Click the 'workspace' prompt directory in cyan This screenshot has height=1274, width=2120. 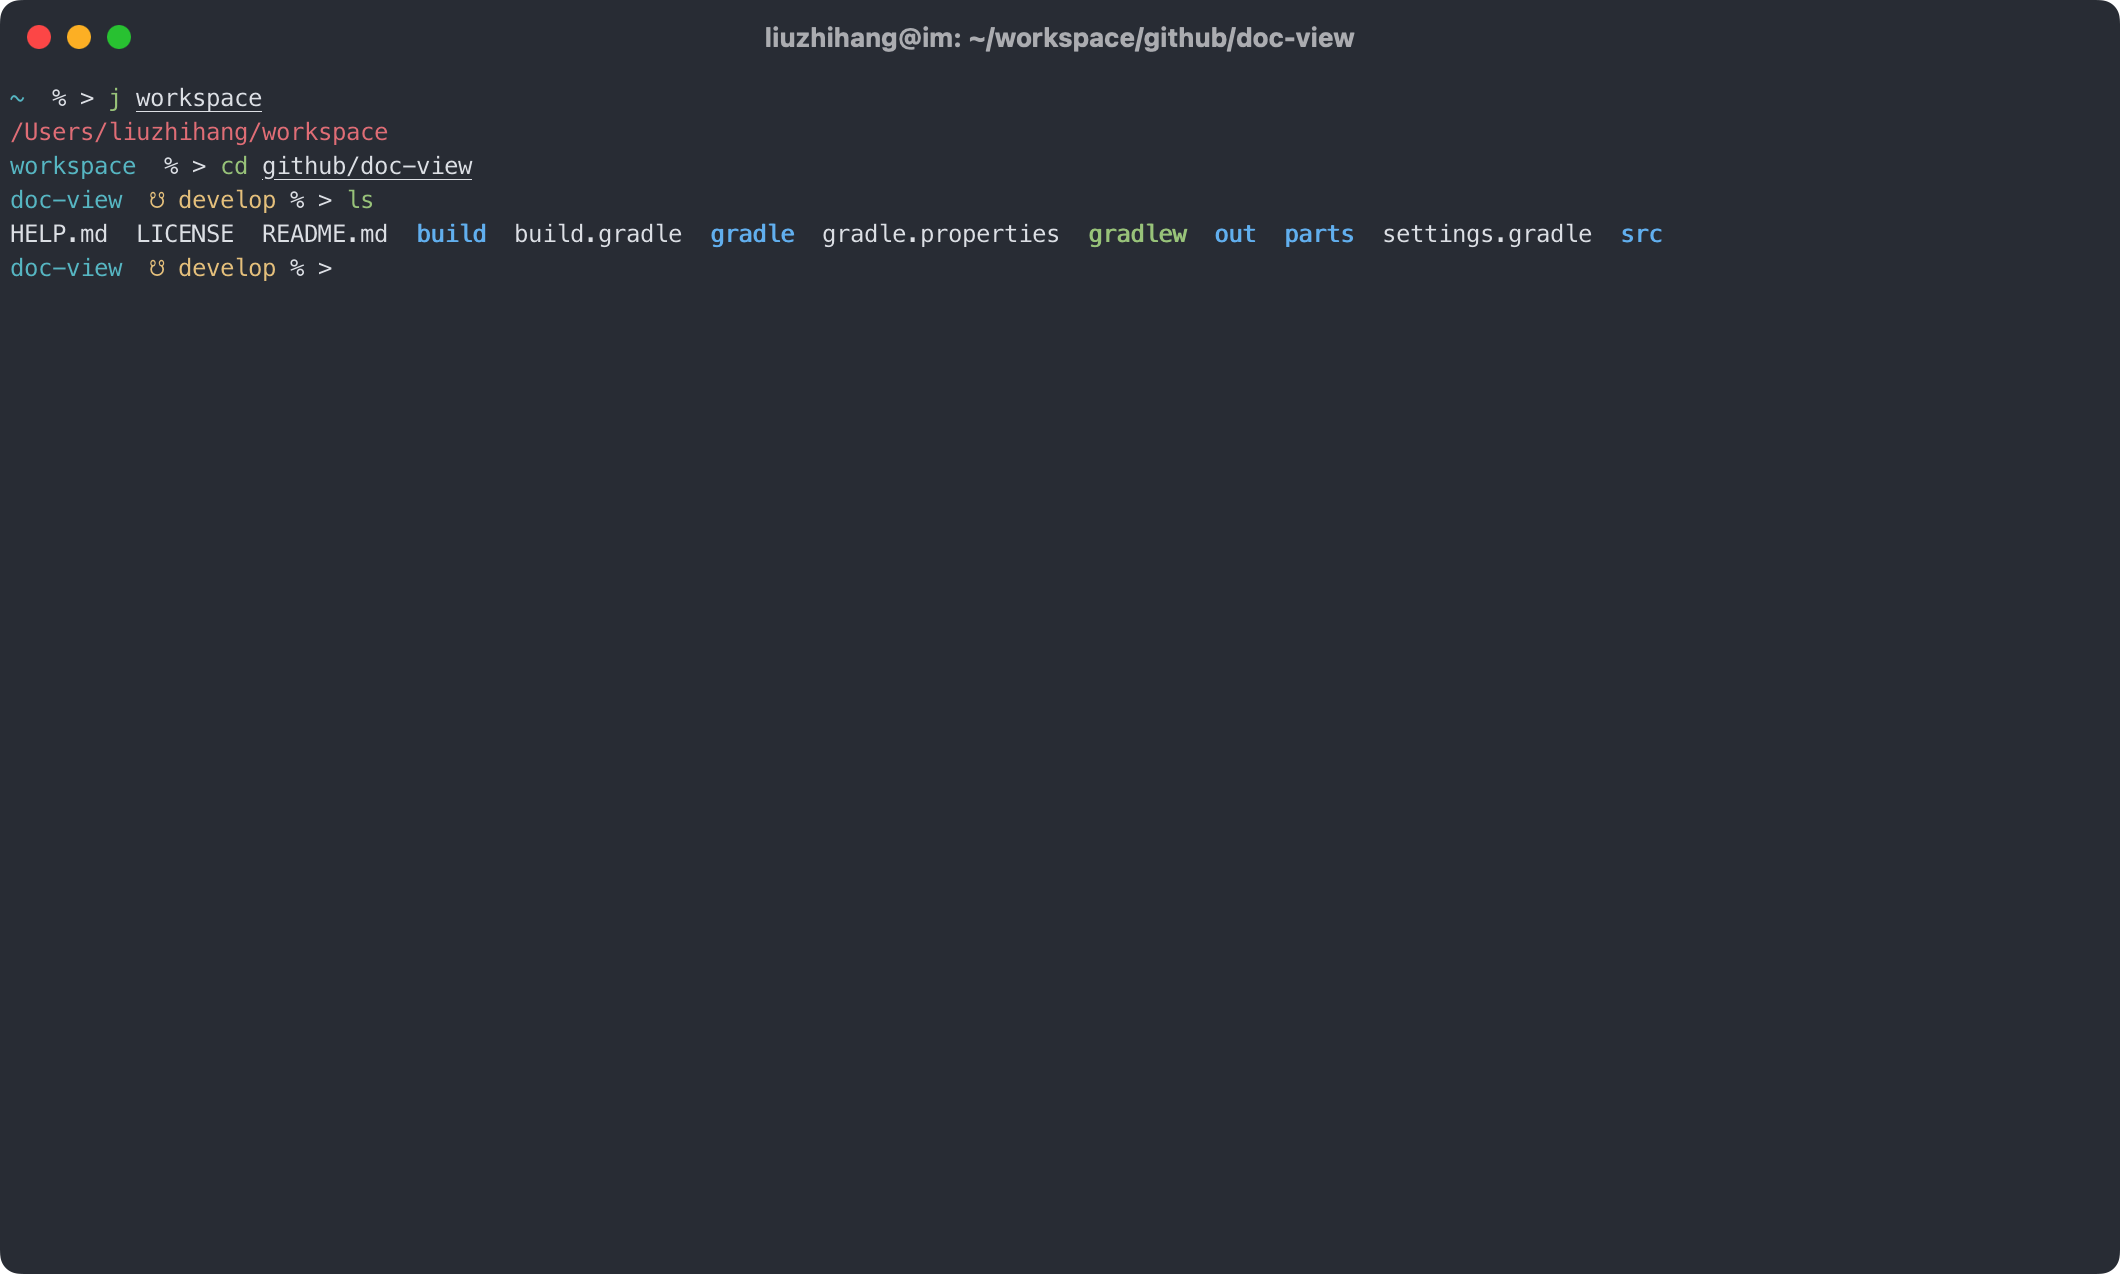[x=73, y=166]
